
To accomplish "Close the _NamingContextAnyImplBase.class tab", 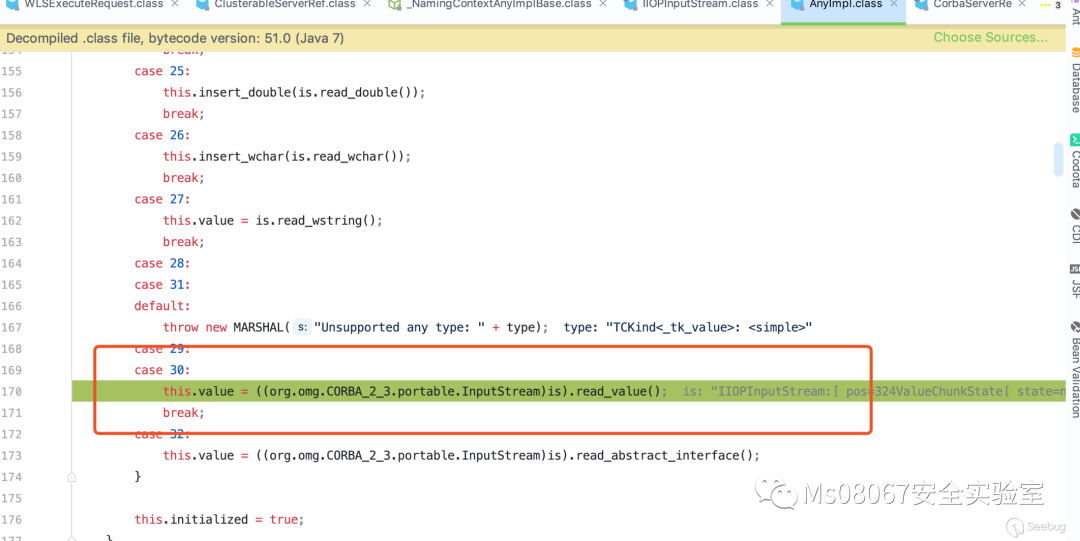I will coord(603,4).
